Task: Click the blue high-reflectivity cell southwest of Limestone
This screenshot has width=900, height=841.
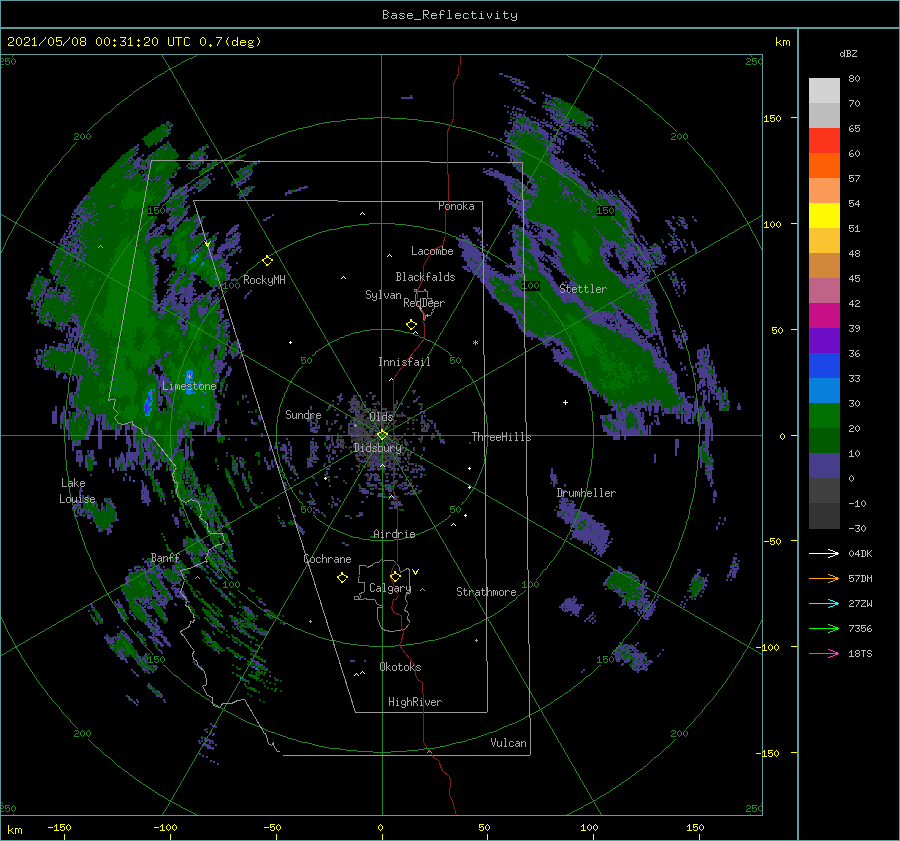Action: point(149,401)
